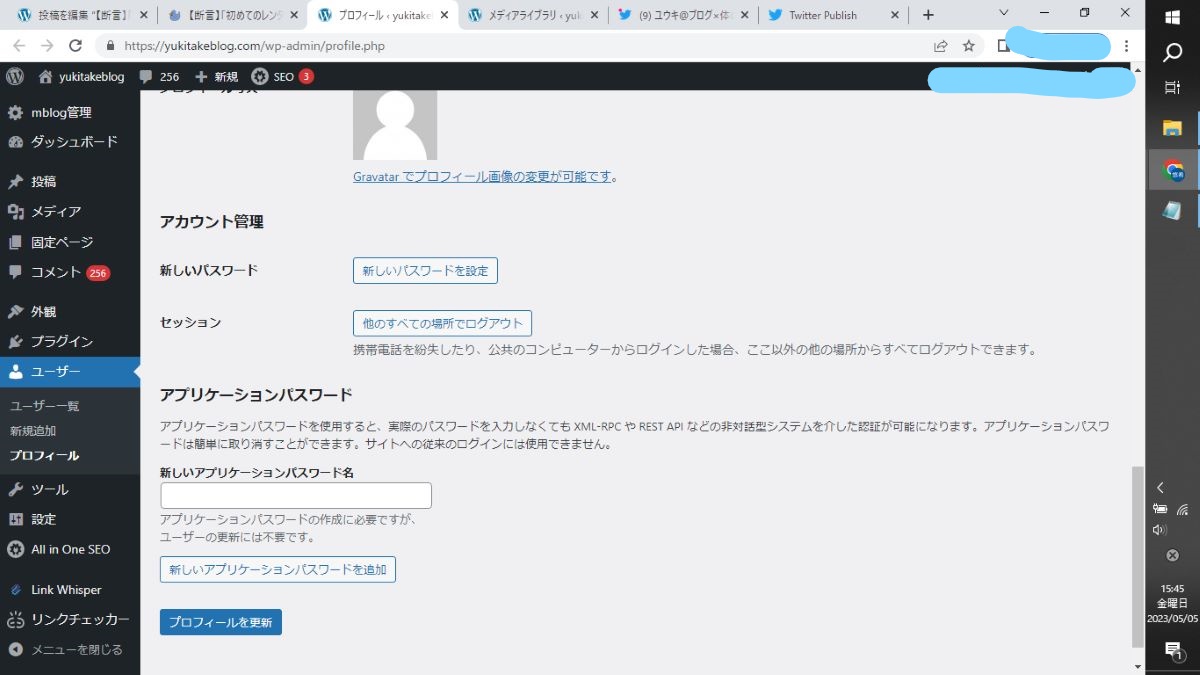Open the WordPress logo menu in admin bar
This screenshot has height=675, width=1200.
(x=15, y=77)
